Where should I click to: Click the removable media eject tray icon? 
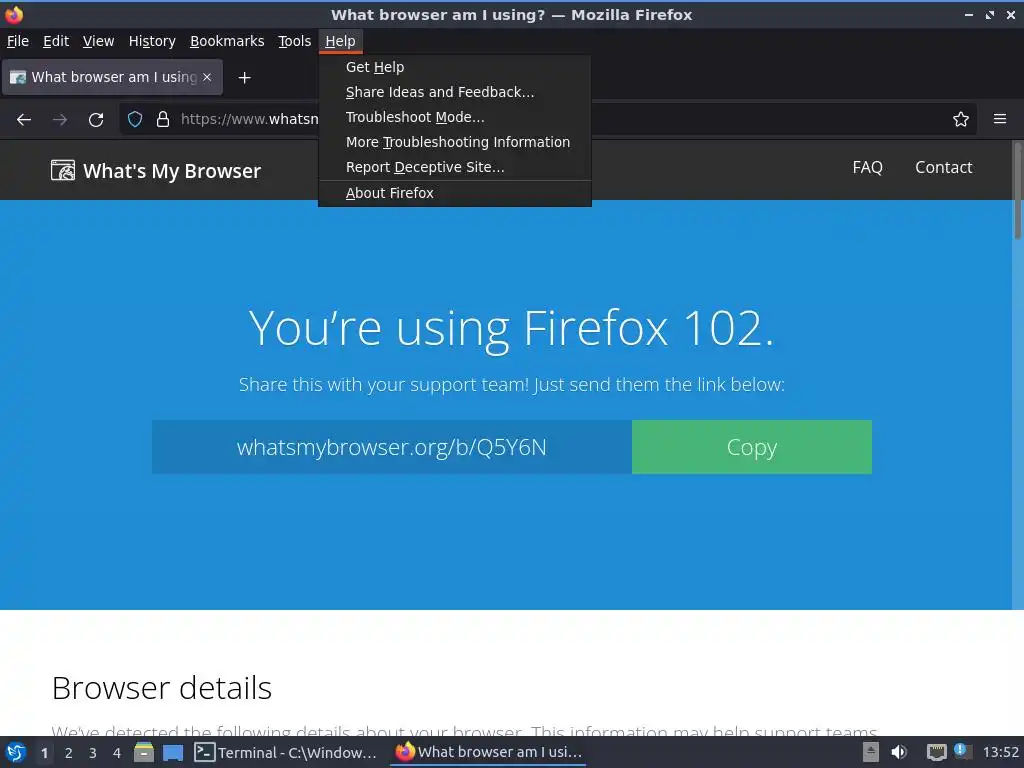pos(871,752)
